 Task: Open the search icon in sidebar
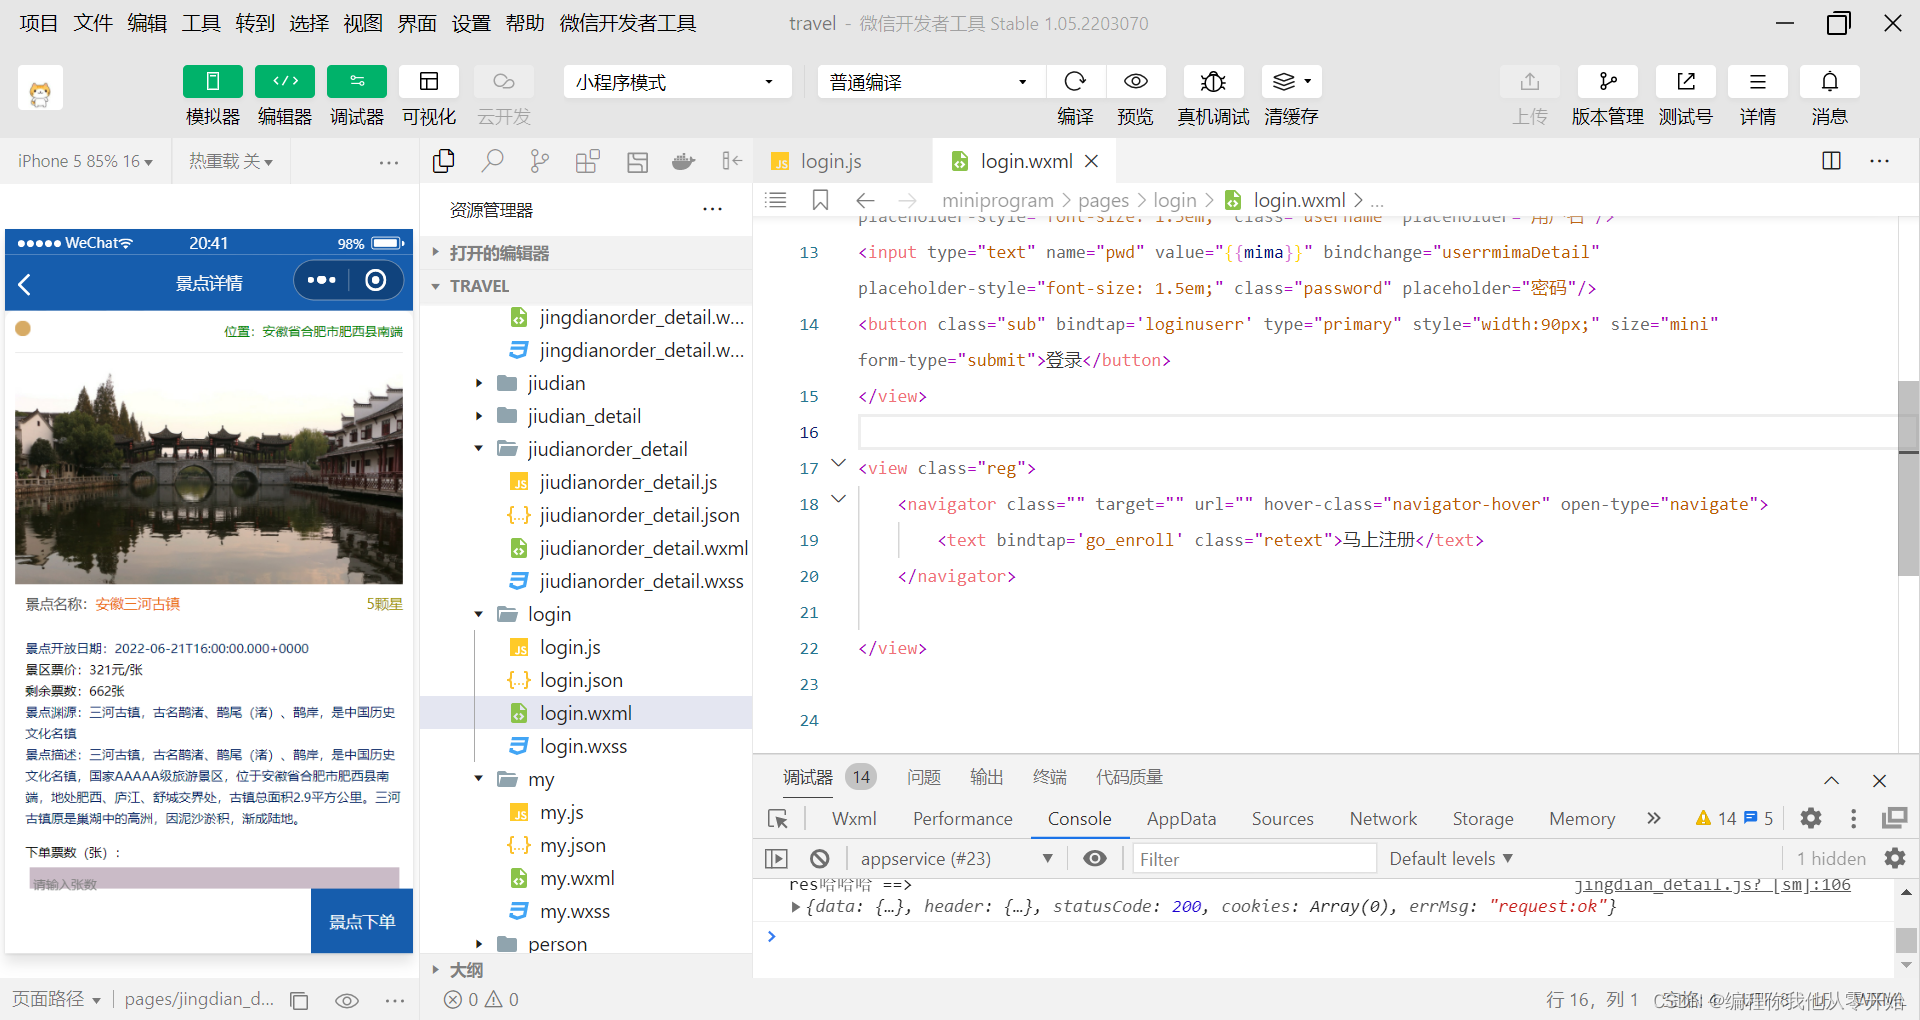[492, 161]
